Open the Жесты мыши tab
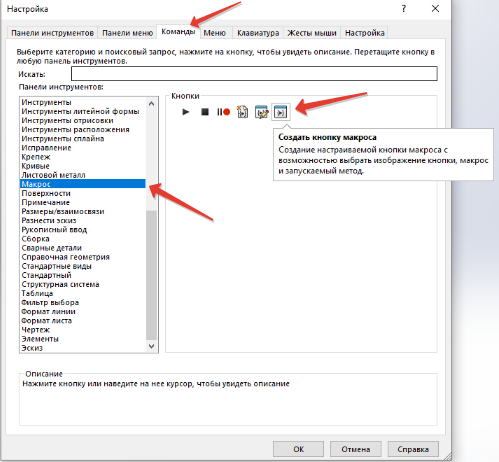Screen dimensions: 499x462 312,33
